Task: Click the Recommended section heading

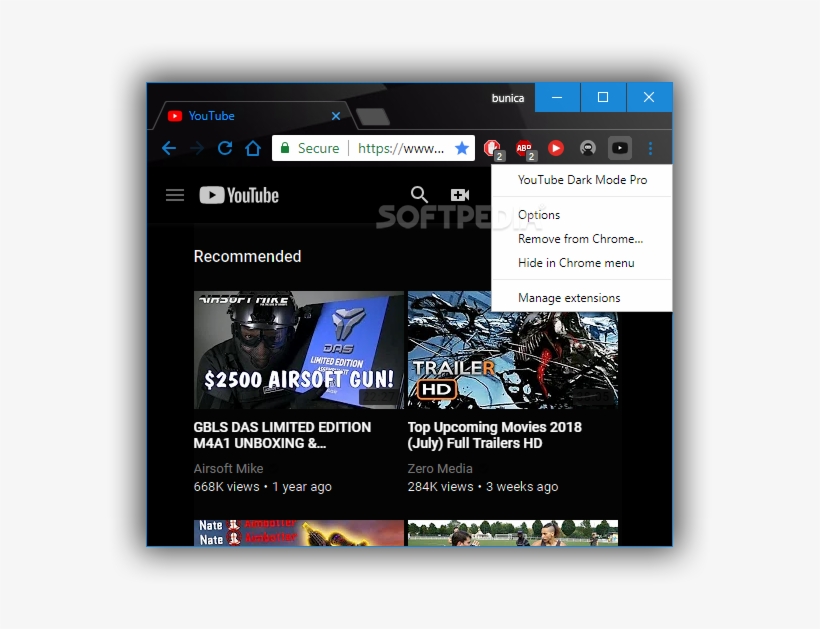Action: coord(247,256)
